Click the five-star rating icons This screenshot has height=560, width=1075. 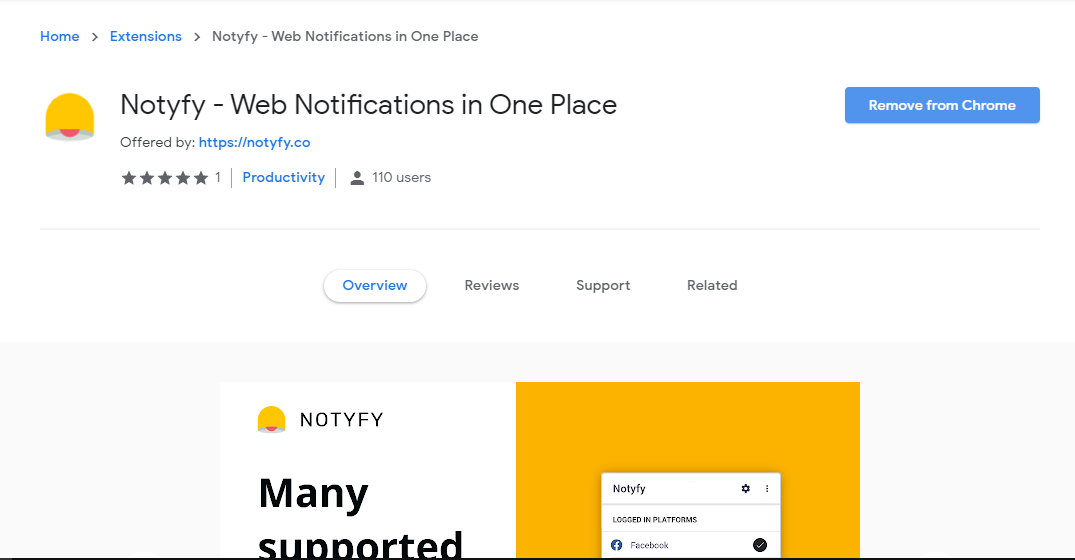[x=164, y=178]
